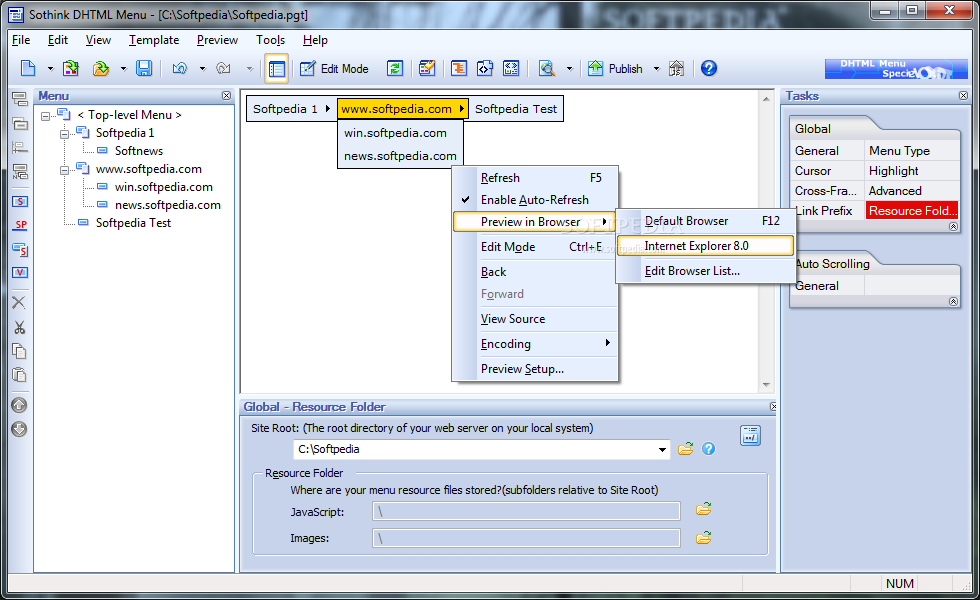Close the Menu panel
Viewport: 980px width, 600px height.
(226, 96)
